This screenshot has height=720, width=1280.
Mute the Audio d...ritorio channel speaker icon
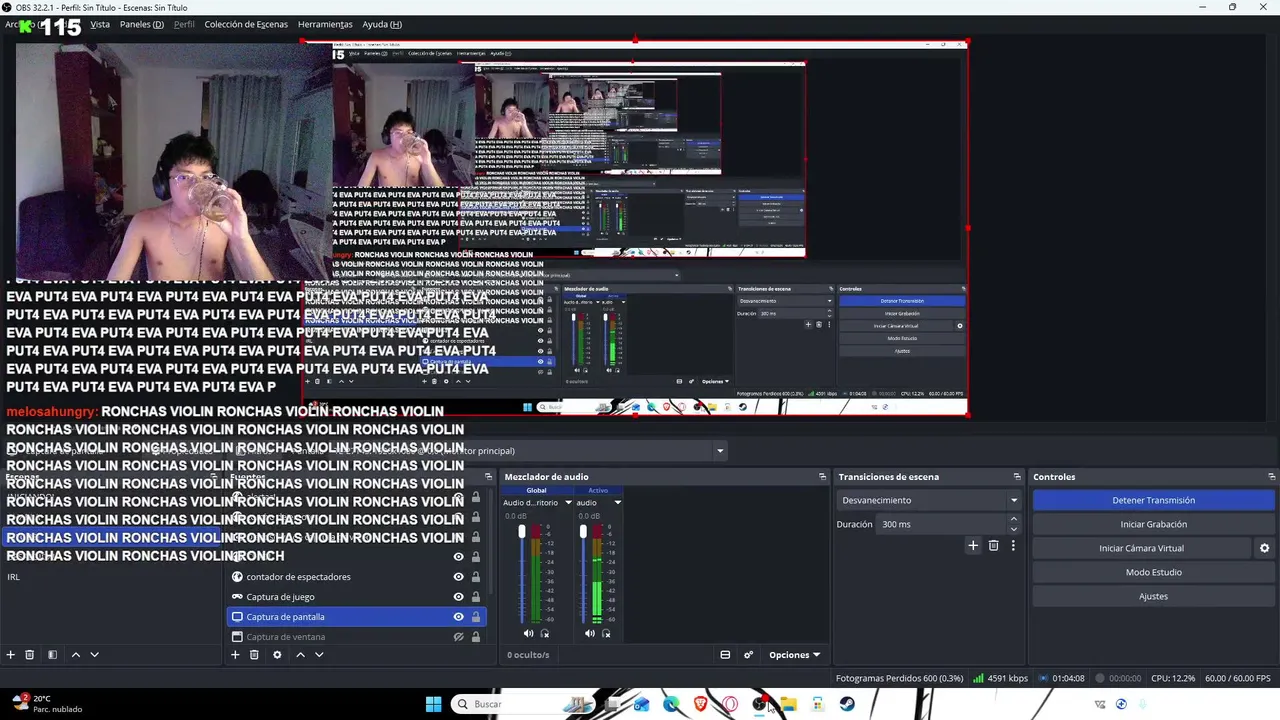(x=528, y=633)
